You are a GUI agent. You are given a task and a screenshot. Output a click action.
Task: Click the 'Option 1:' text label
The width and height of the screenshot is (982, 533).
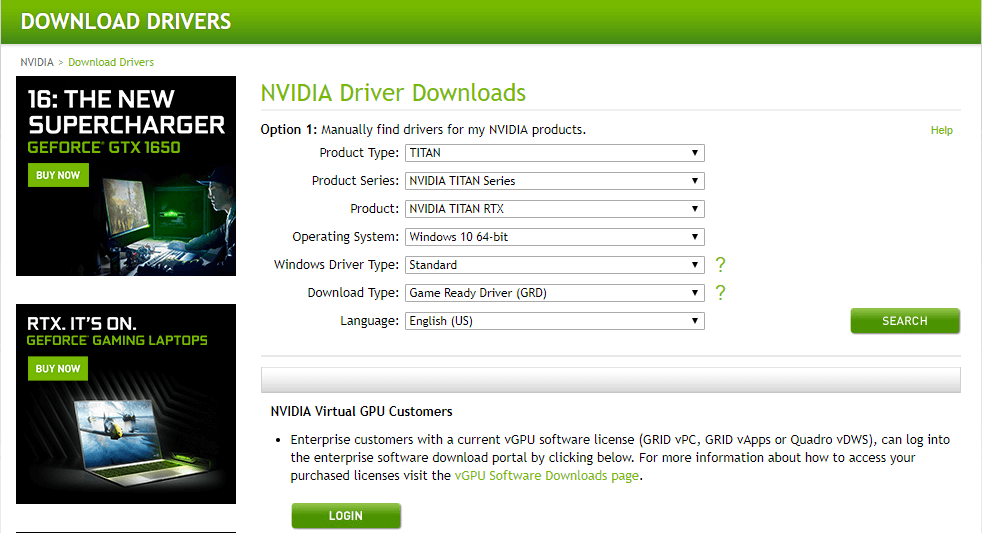click(289, 130)
